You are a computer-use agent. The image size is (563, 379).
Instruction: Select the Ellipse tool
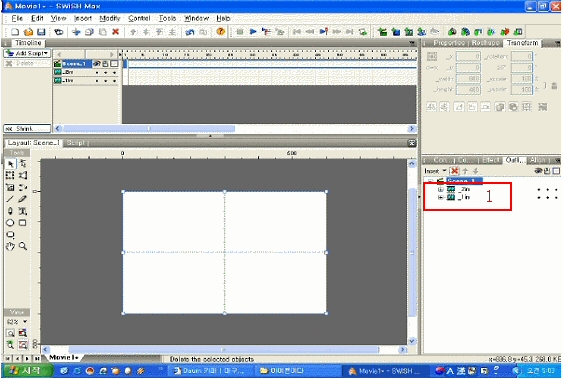[x=10, y=223]
